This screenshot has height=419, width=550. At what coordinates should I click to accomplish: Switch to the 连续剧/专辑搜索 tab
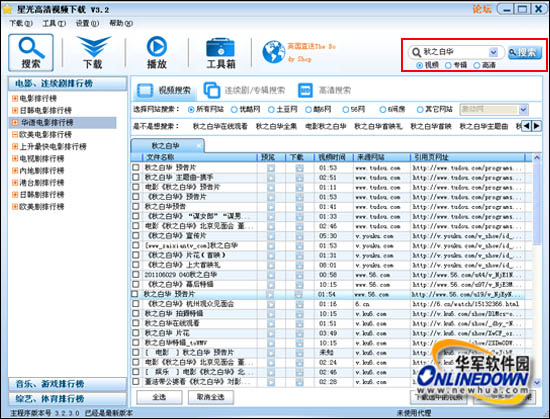245,90
